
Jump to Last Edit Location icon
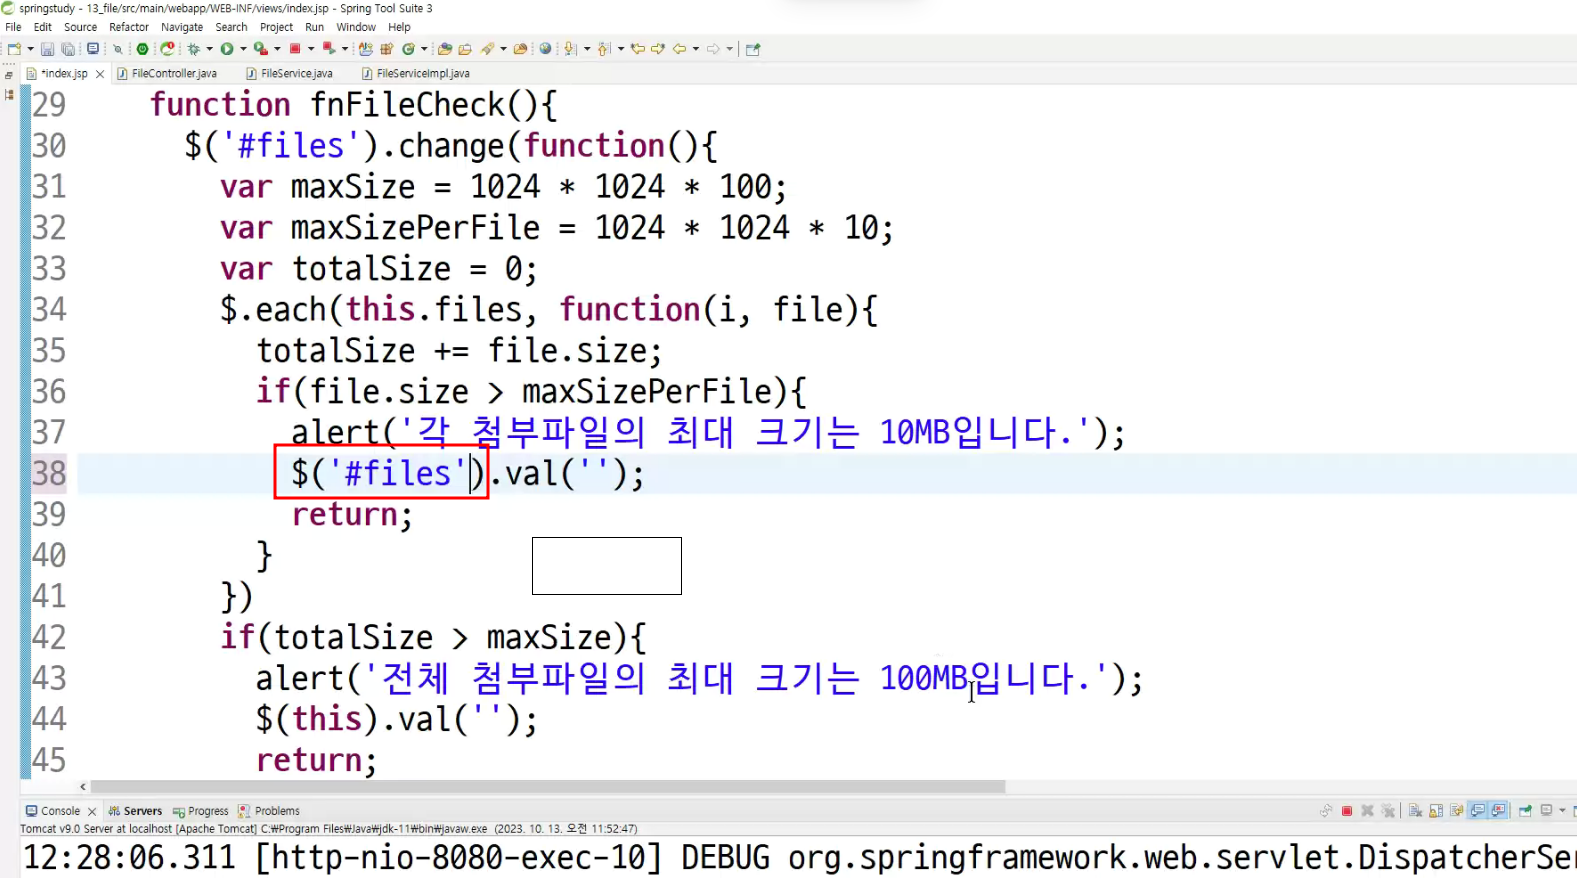[x=638, y=48]
